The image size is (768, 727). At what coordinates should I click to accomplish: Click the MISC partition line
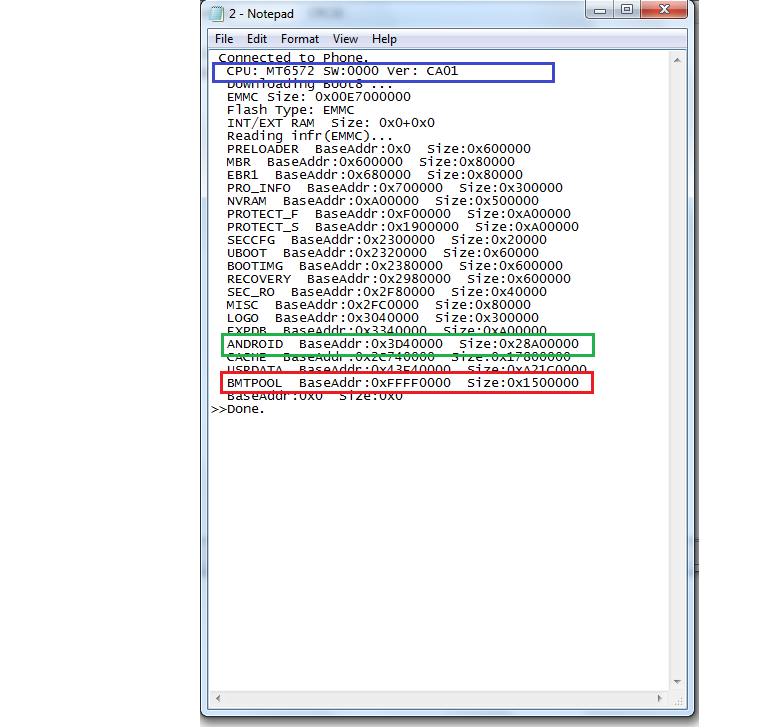pos(379,305)
